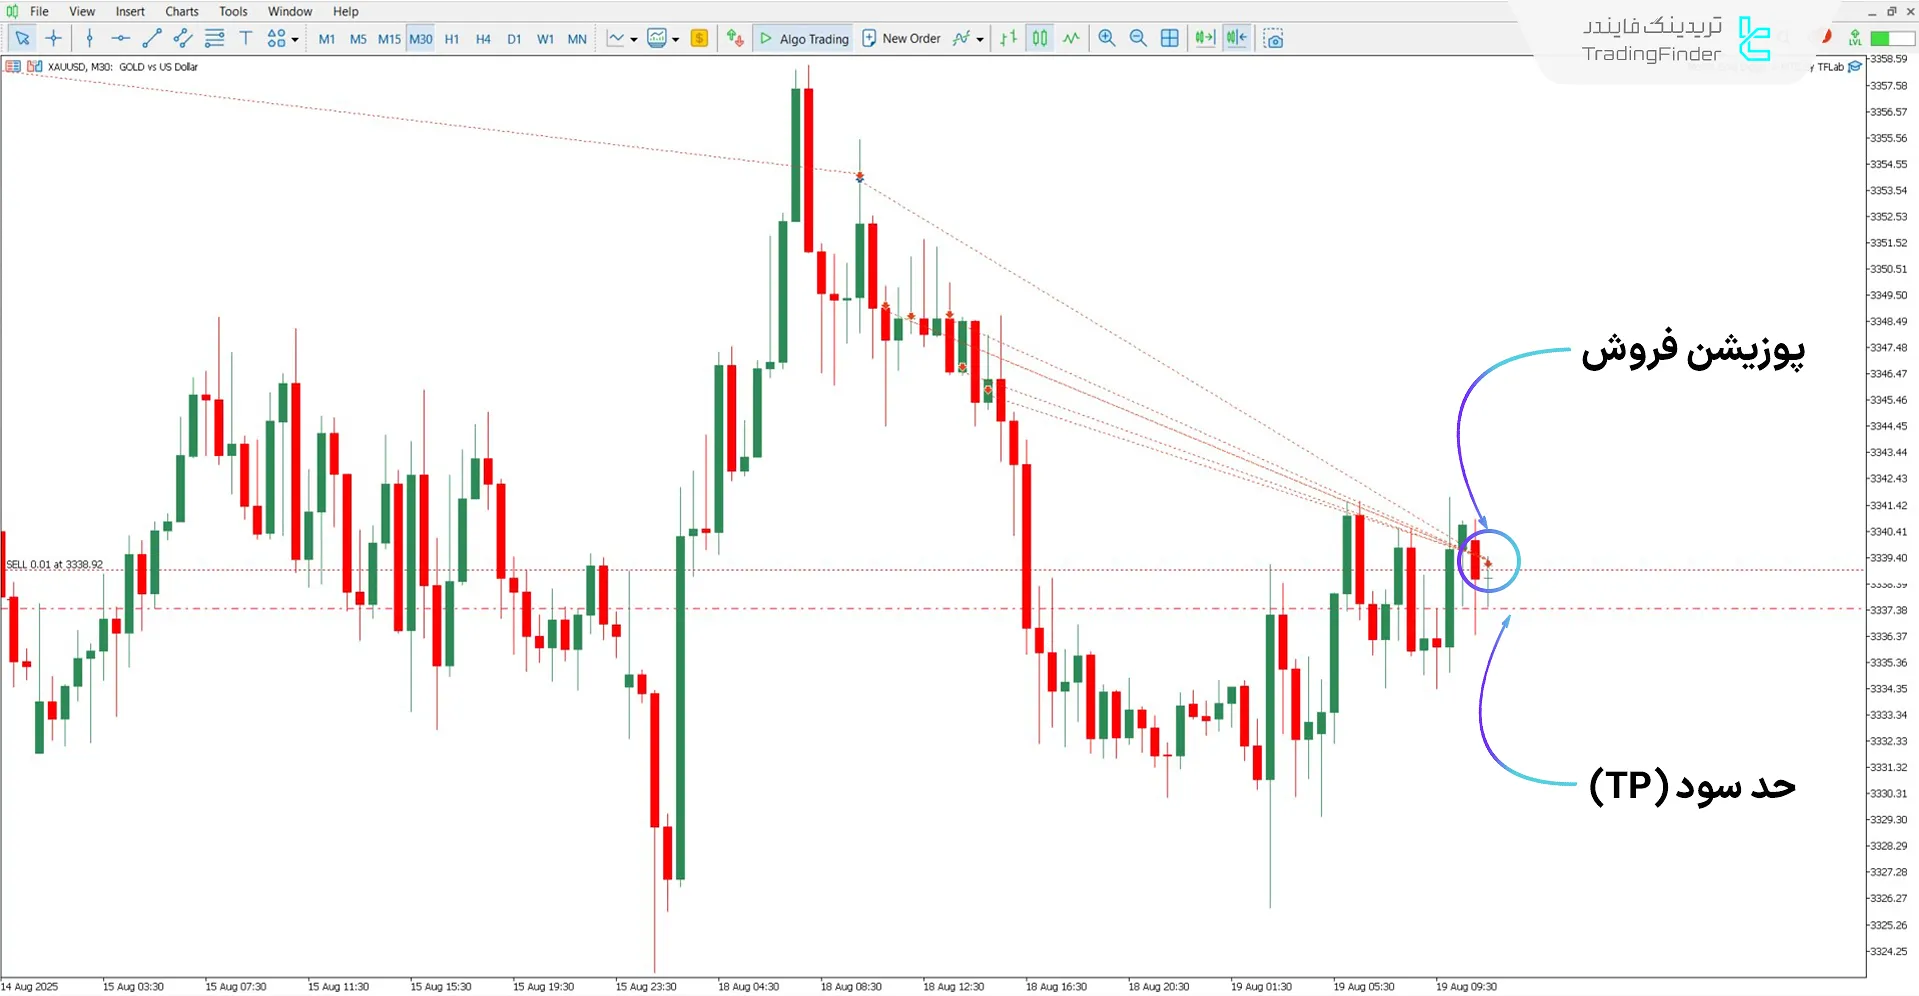Click the Zoom In icon
Image resolution: width=1919 pixels, height=996 pixels.
(1106, 38)
